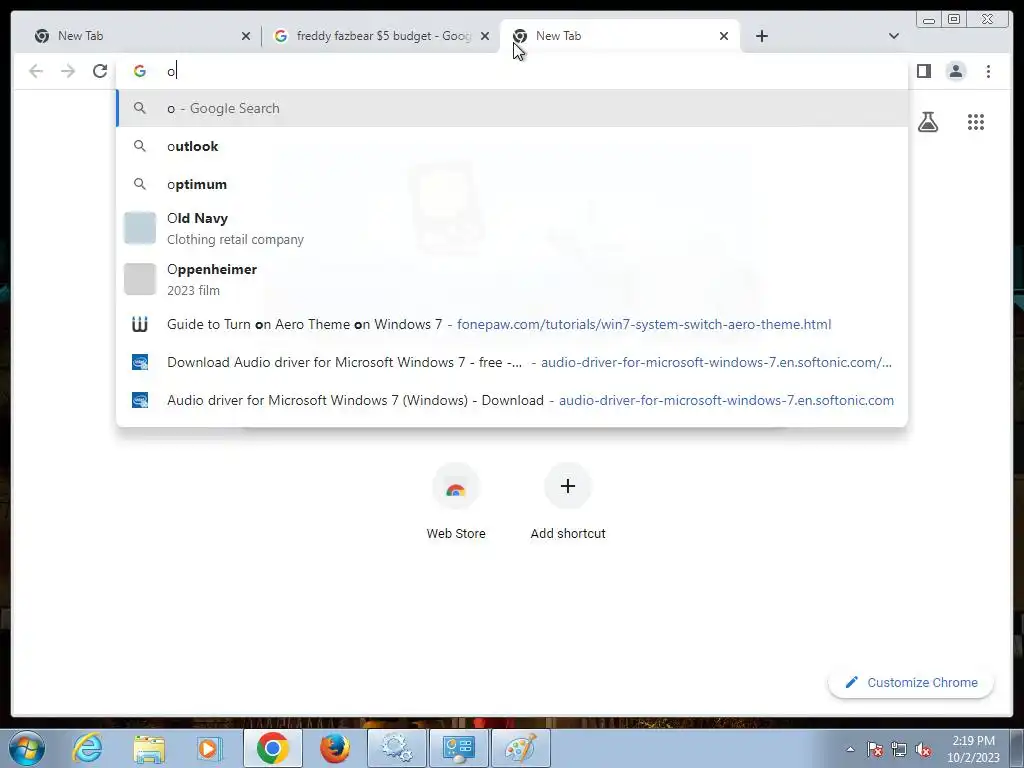Open Windows Explorer folder in taskbar

pos(149,748)
